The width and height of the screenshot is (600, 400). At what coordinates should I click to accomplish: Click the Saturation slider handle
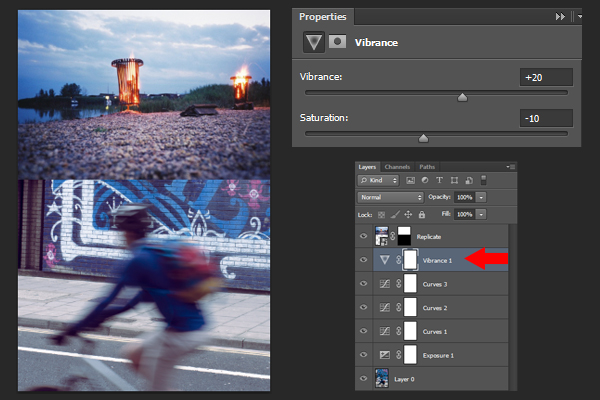pos(423,138)
